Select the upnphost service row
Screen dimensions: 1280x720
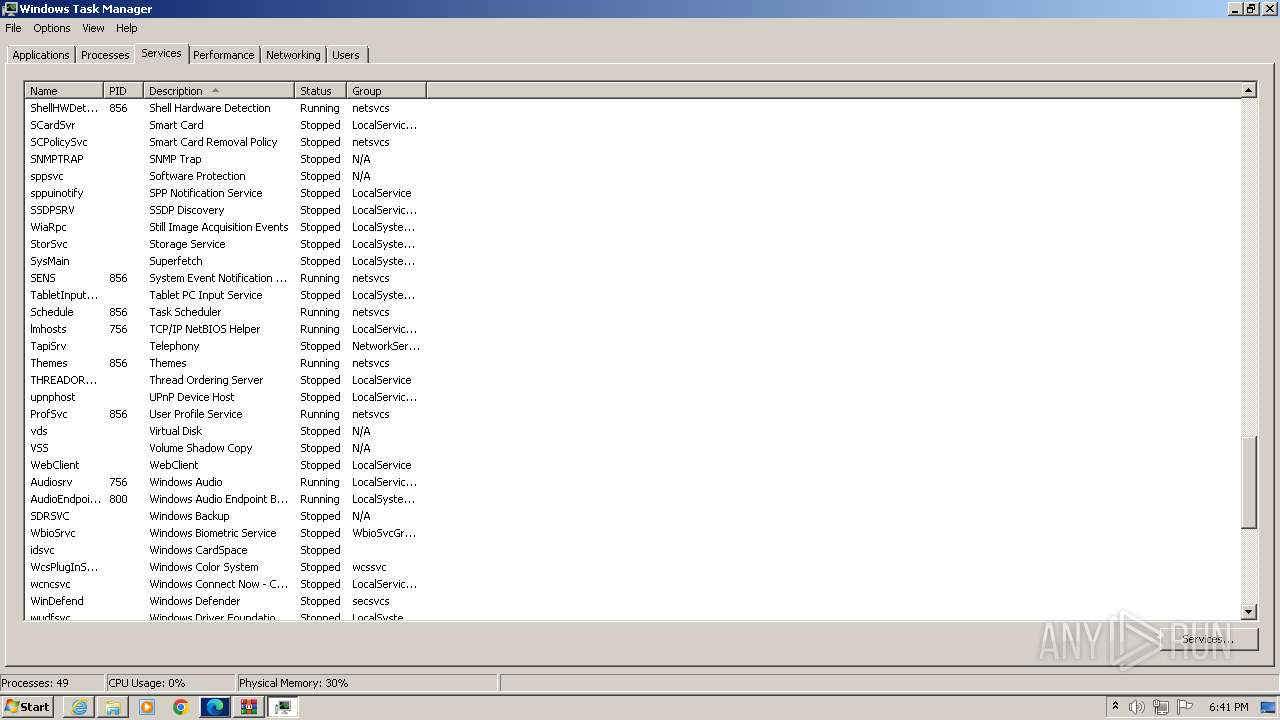[x=226, y=397]
